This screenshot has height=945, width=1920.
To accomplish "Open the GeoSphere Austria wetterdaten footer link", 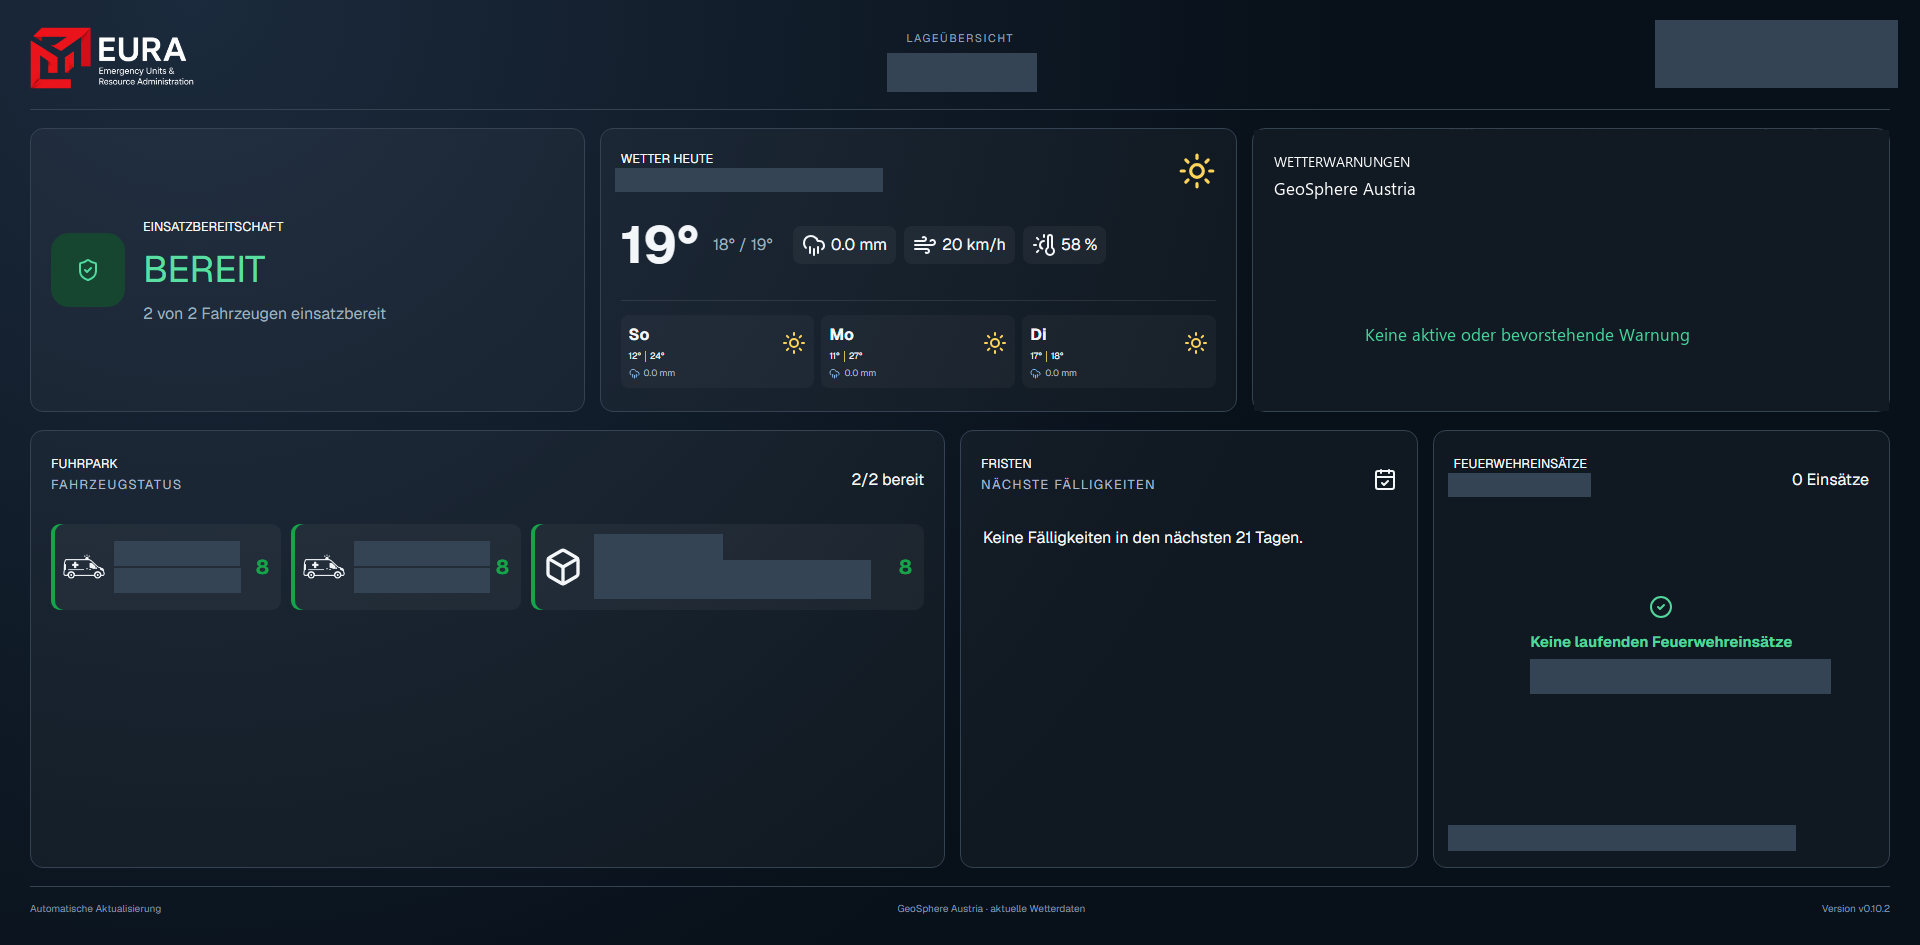I will (991, 909).
